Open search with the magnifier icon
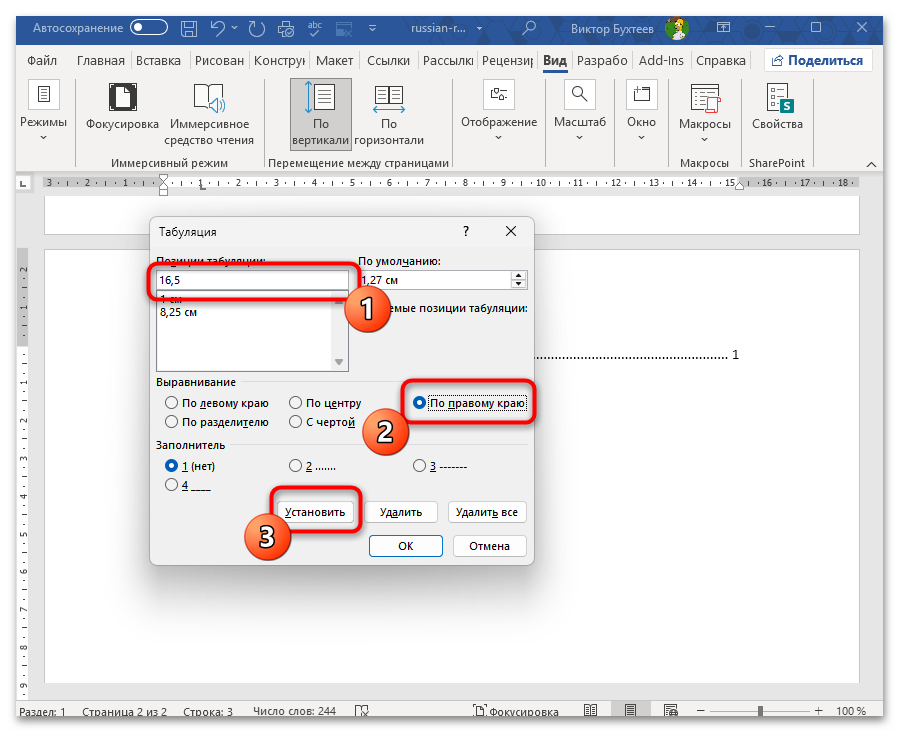Viewport: 899px width, 732px height. click(x=529, y=28)
